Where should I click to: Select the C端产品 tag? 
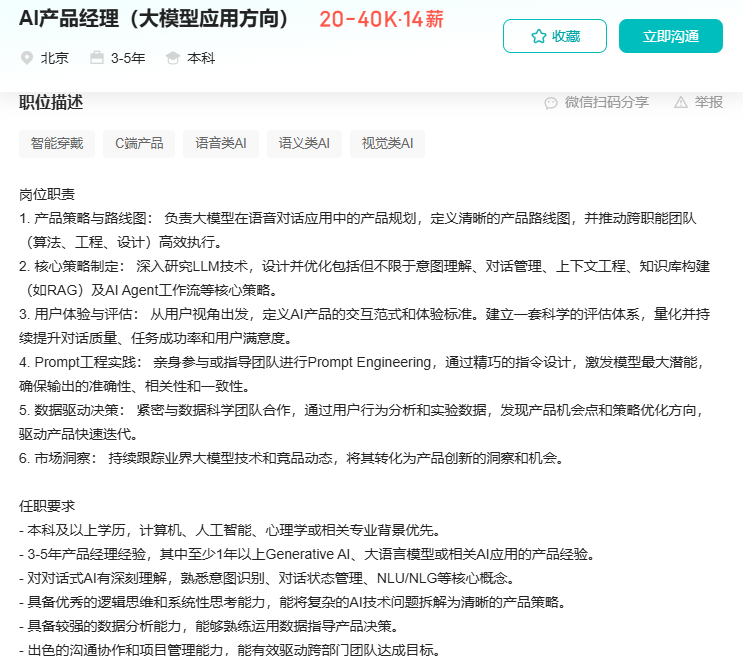click(139, 144)
